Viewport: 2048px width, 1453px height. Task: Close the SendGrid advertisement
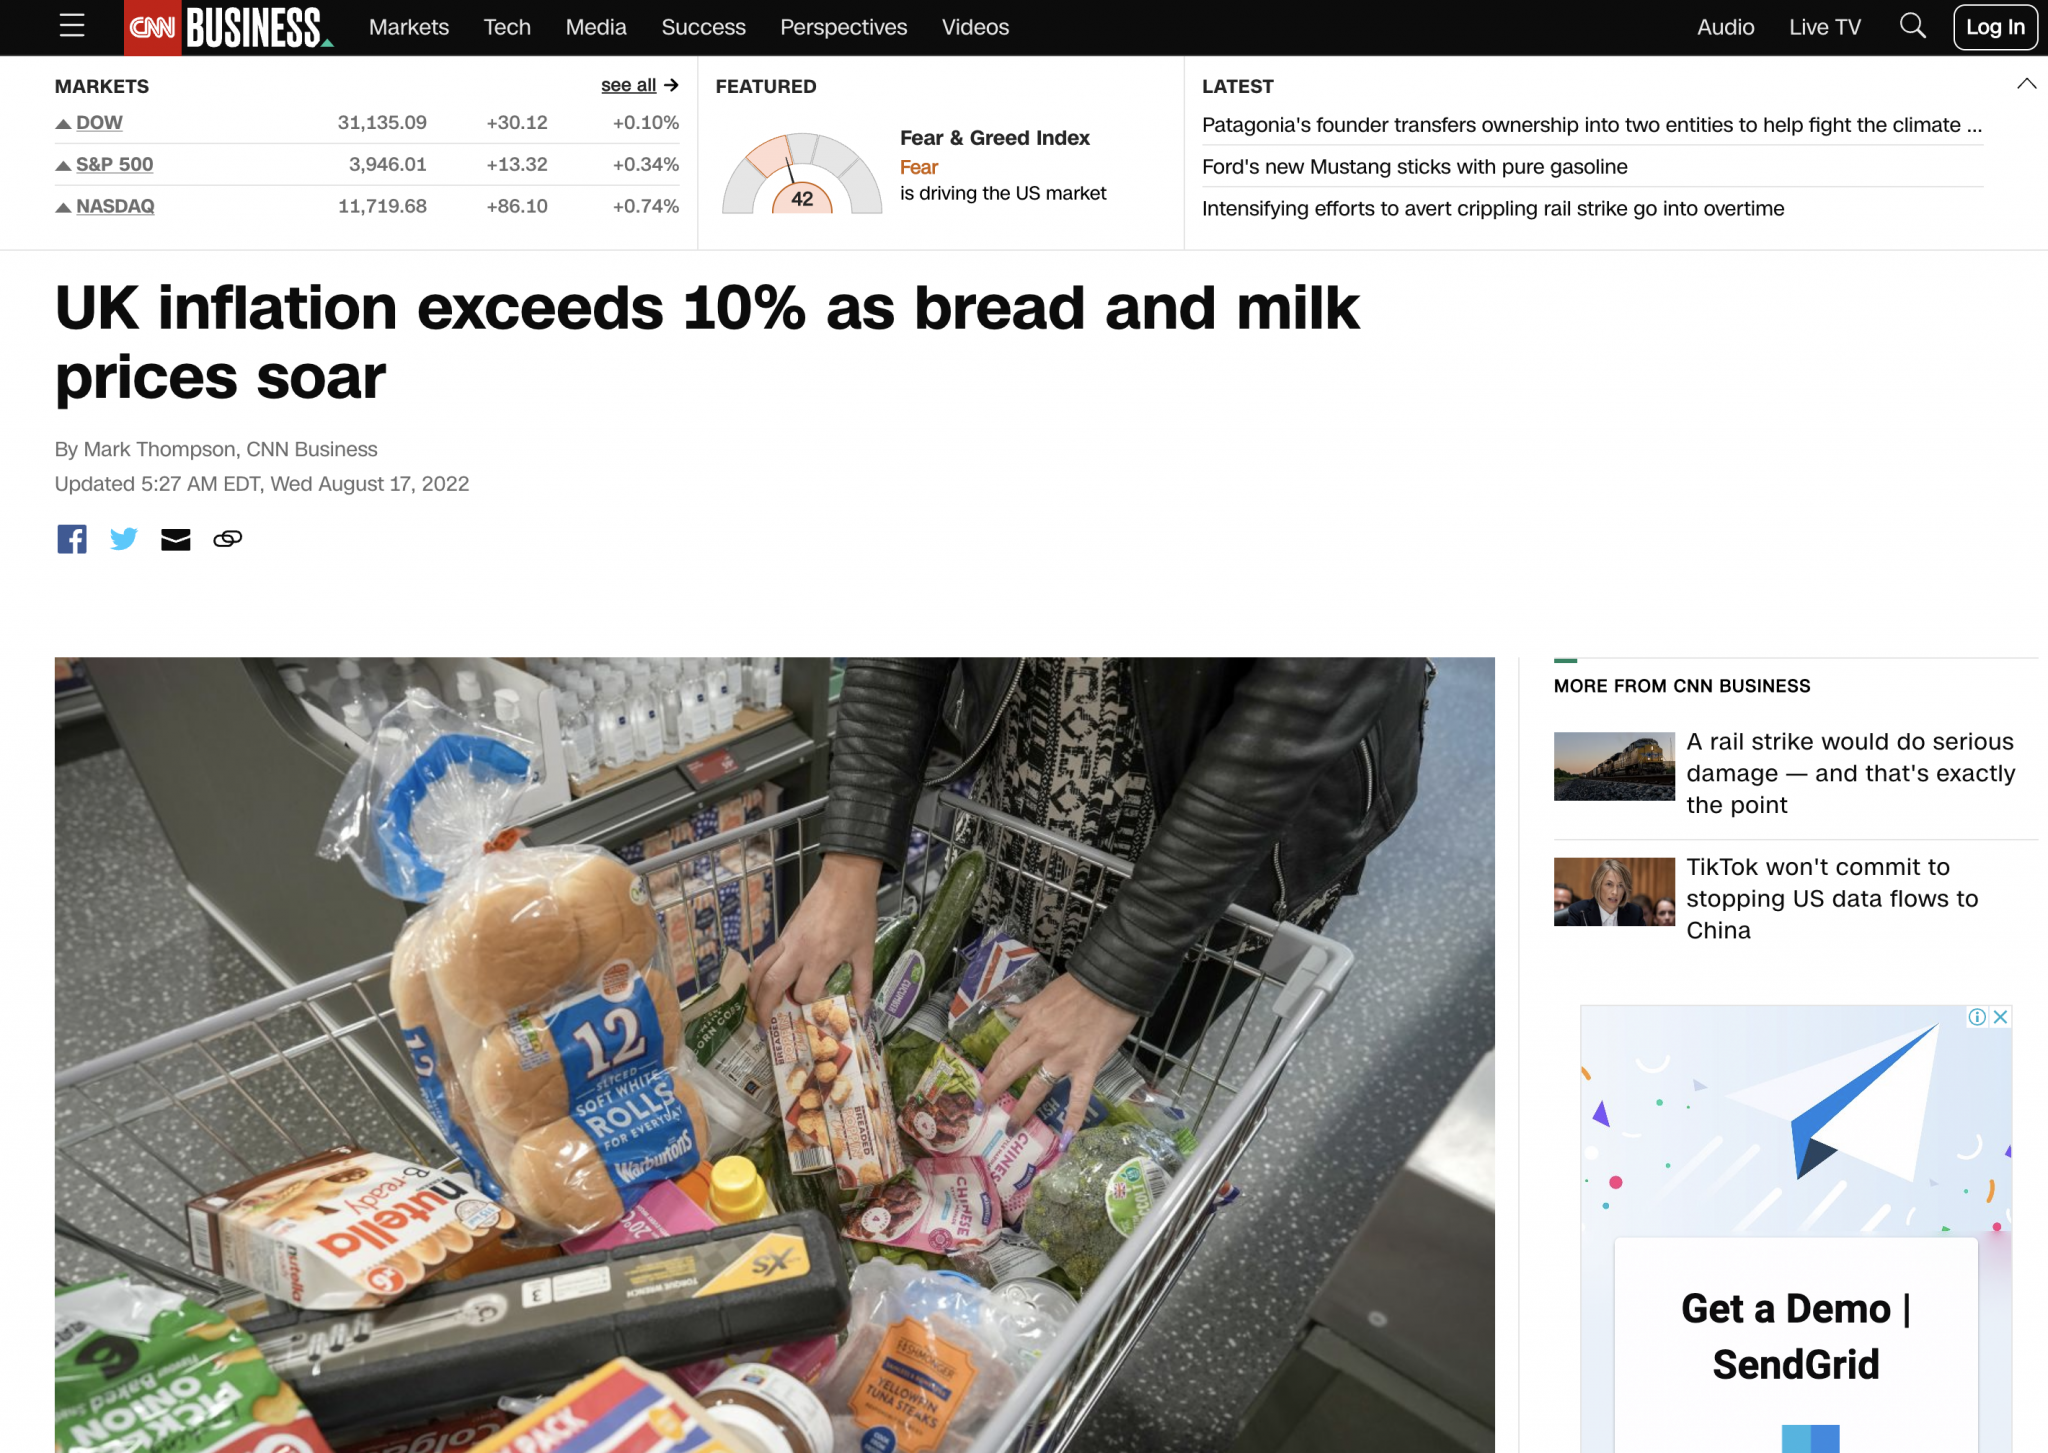point(2000,1017)
